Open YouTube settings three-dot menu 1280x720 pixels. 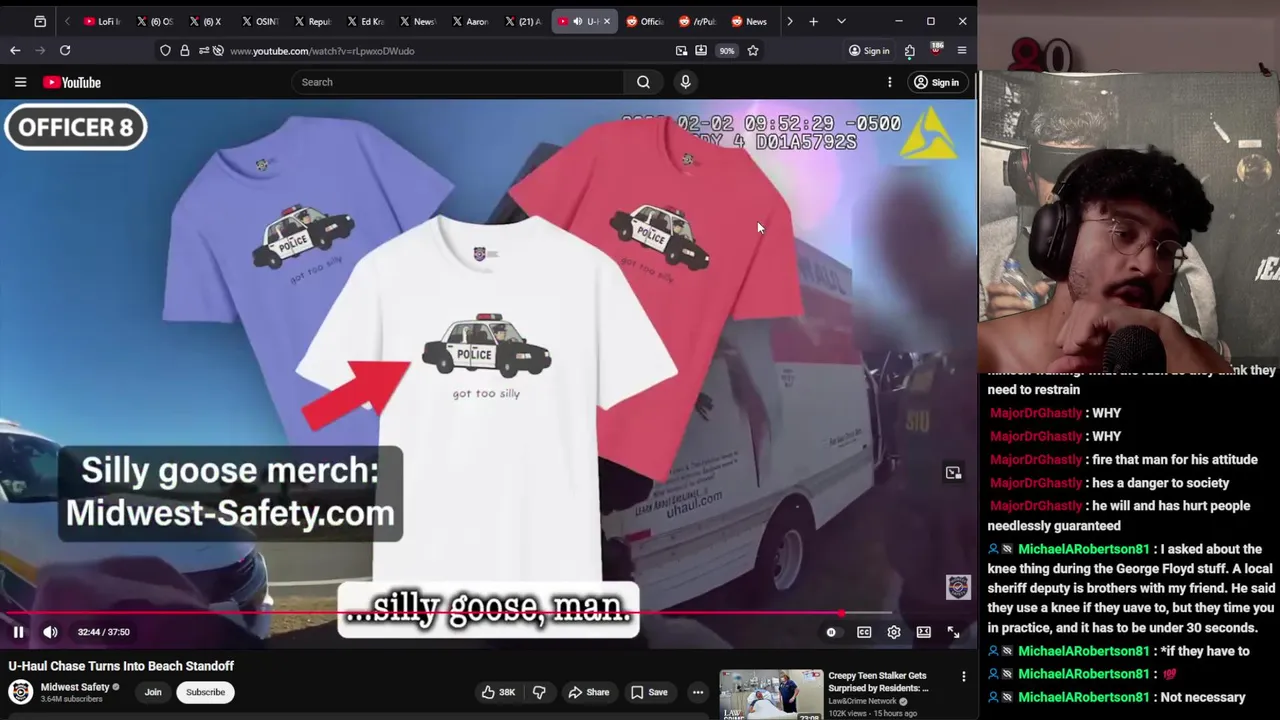coord(889,82)
